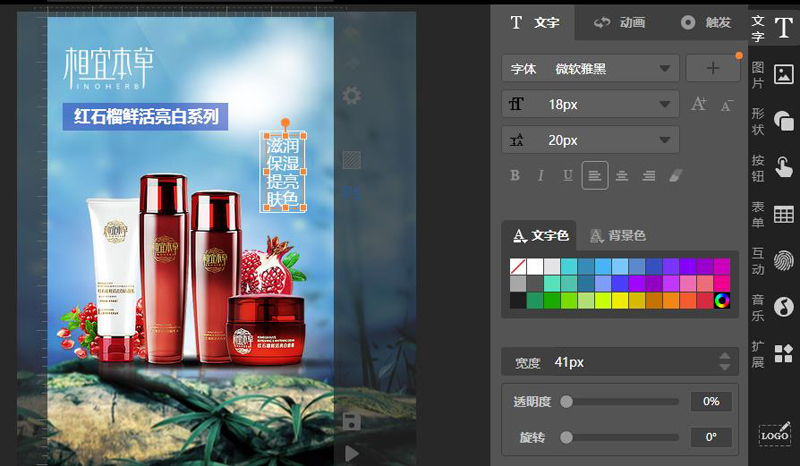Increase 宽度 width with up stepper arrow
This screenshot has height=466, width=800.
point(724,356)
